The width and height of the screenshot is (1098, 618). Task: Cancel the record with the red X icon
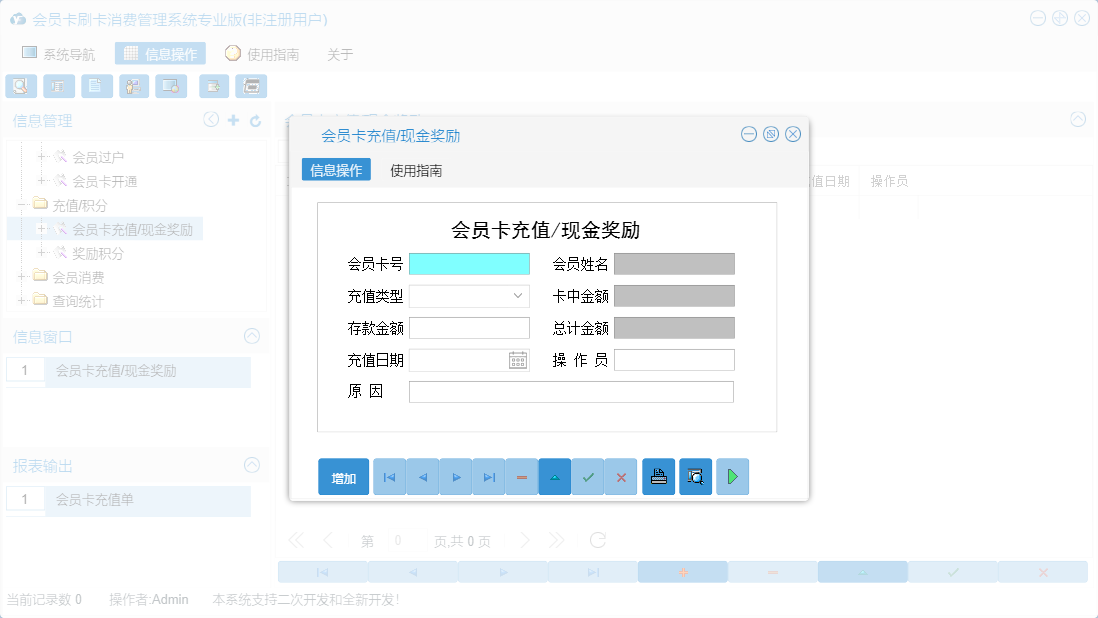(621, 477)
